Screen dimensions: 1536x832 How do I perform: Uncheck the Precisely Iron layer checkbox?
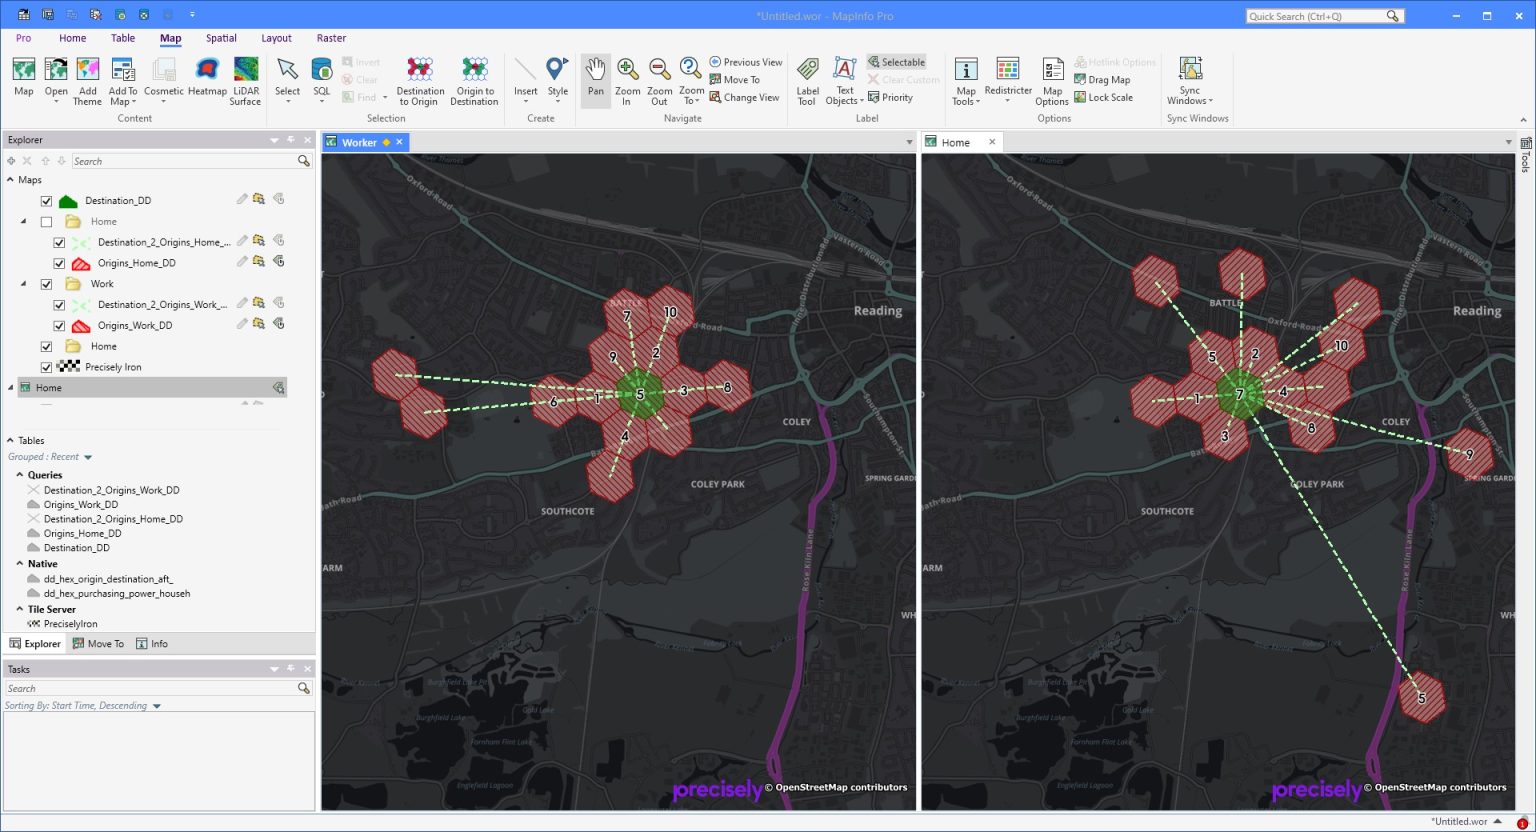pos(46,367)
